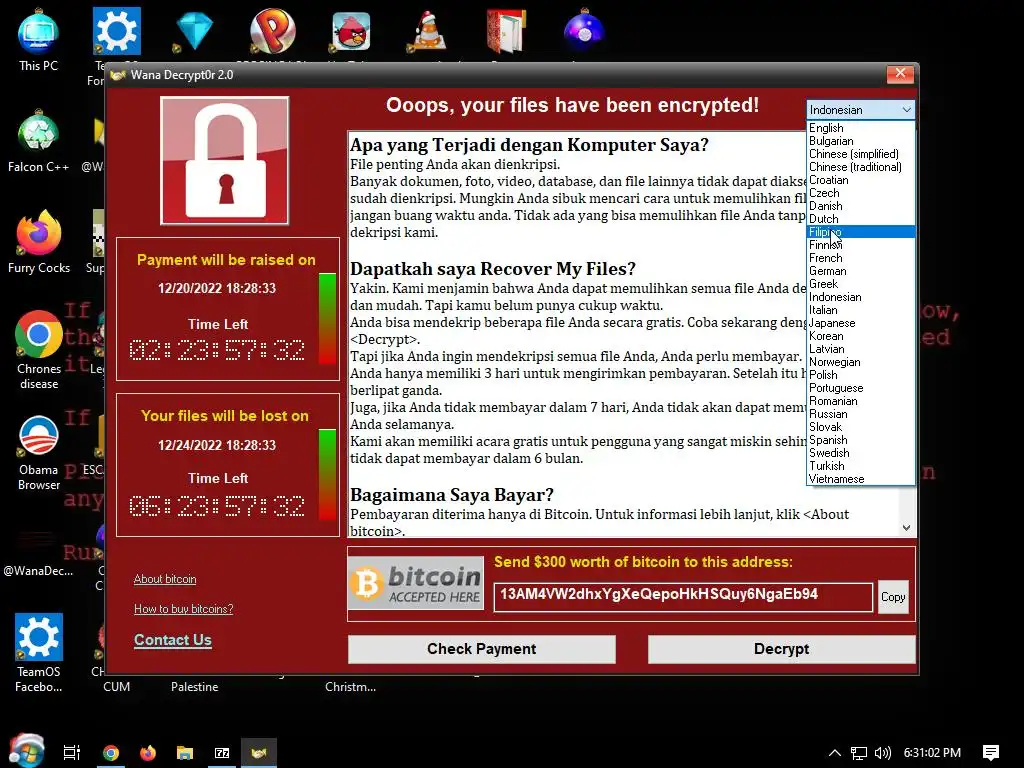Open Chrome from the taskbar
Viewport: 1024px width, 768px height.
coord(111,752)
